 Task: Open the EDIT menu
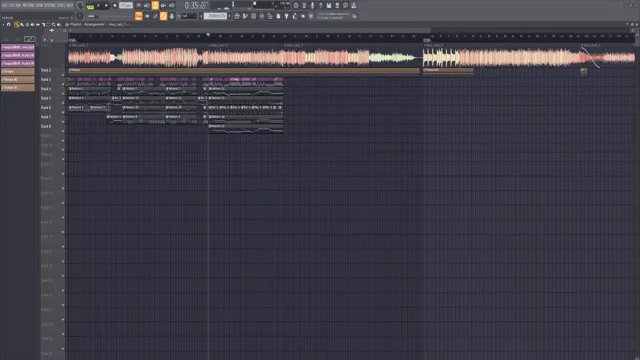click(x=11, y=5)
